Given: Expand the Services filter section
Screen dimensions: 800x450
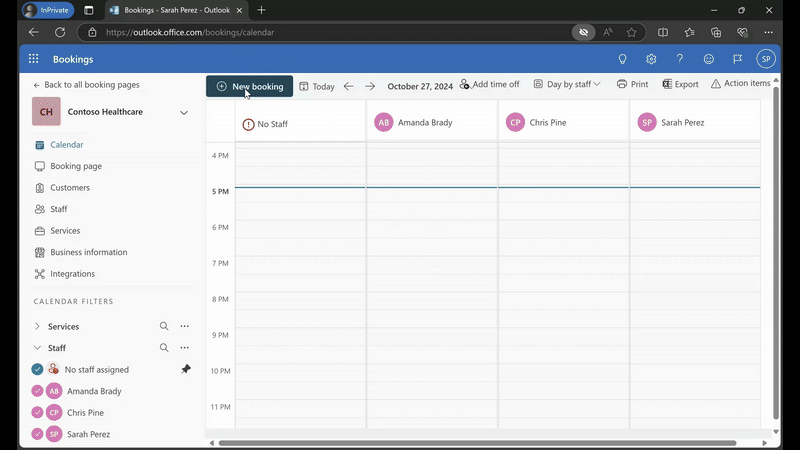Looking at the screenshot, I should tap(37, 326).
